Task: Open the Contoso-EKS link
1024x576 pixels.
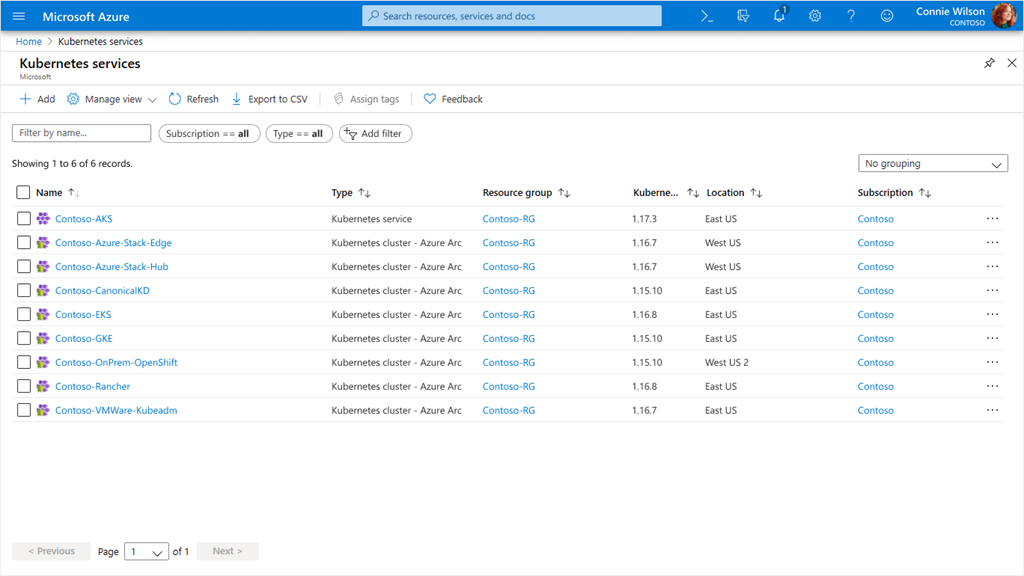Action: [83, 315]
